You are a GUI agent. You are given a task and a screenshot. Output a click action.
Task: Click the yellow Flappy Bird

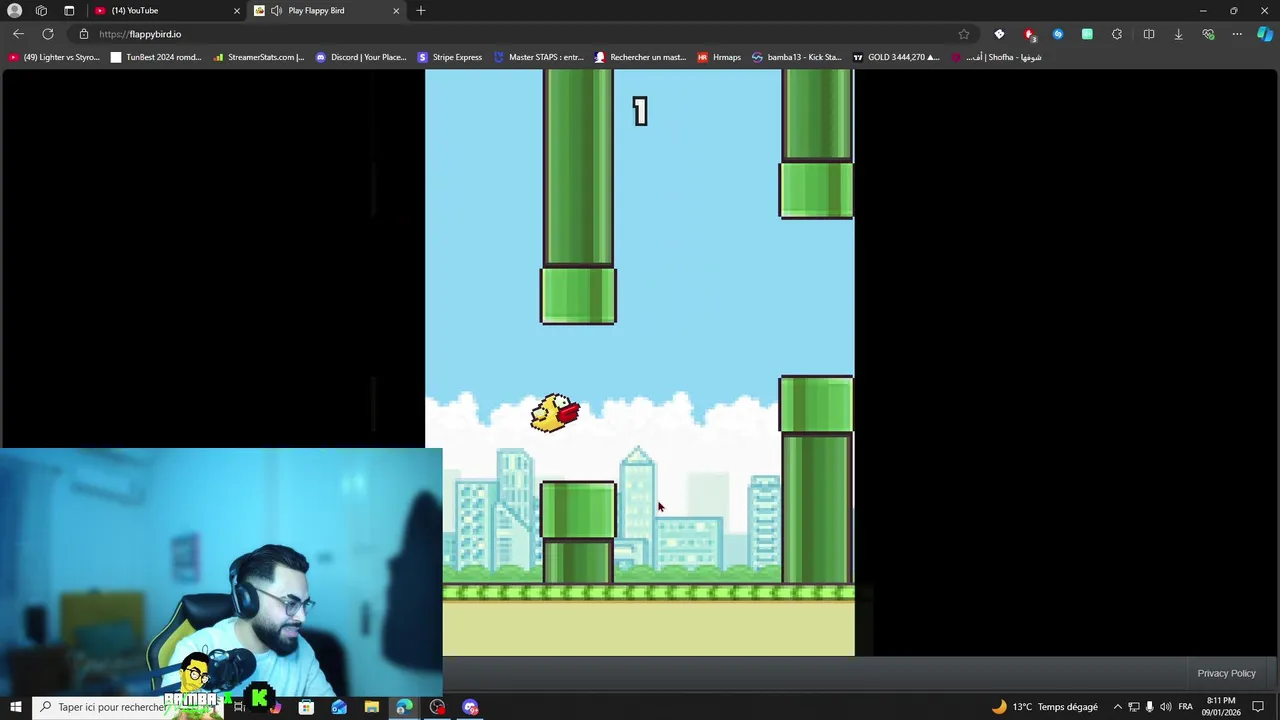(x=555, y=412)
